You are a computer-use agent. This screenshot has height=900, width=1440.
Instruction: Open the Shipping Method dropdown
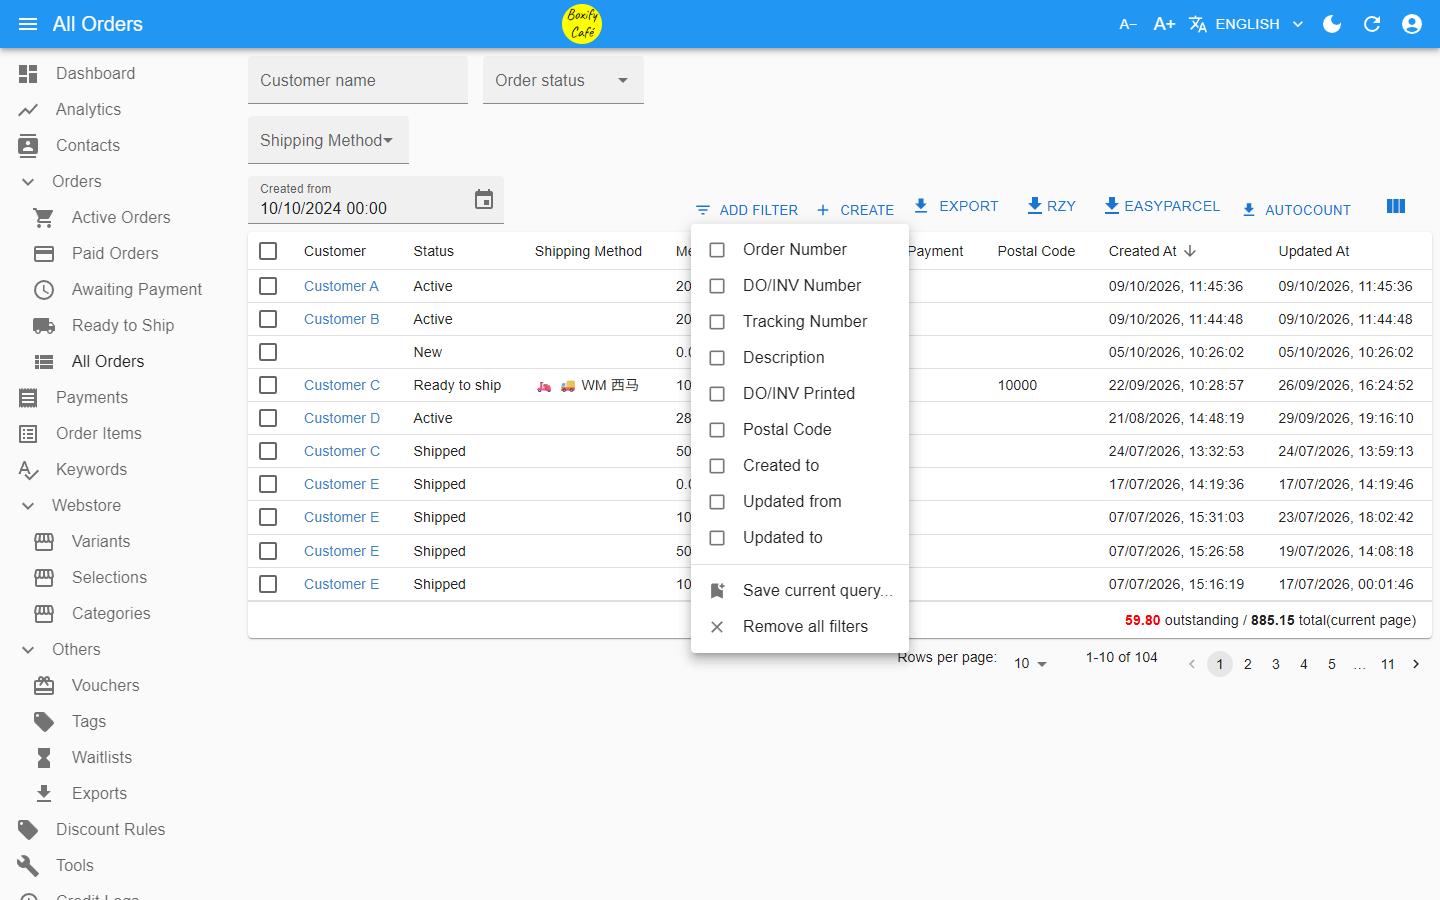(x=328, y=140)
